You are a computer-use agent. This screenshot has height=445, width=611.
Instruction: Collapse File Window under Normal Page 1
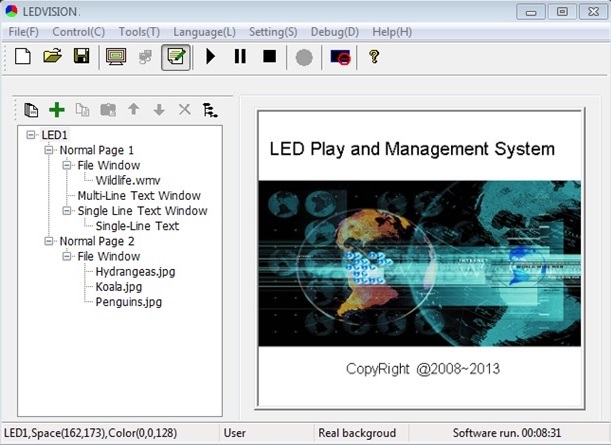point(67,165)
